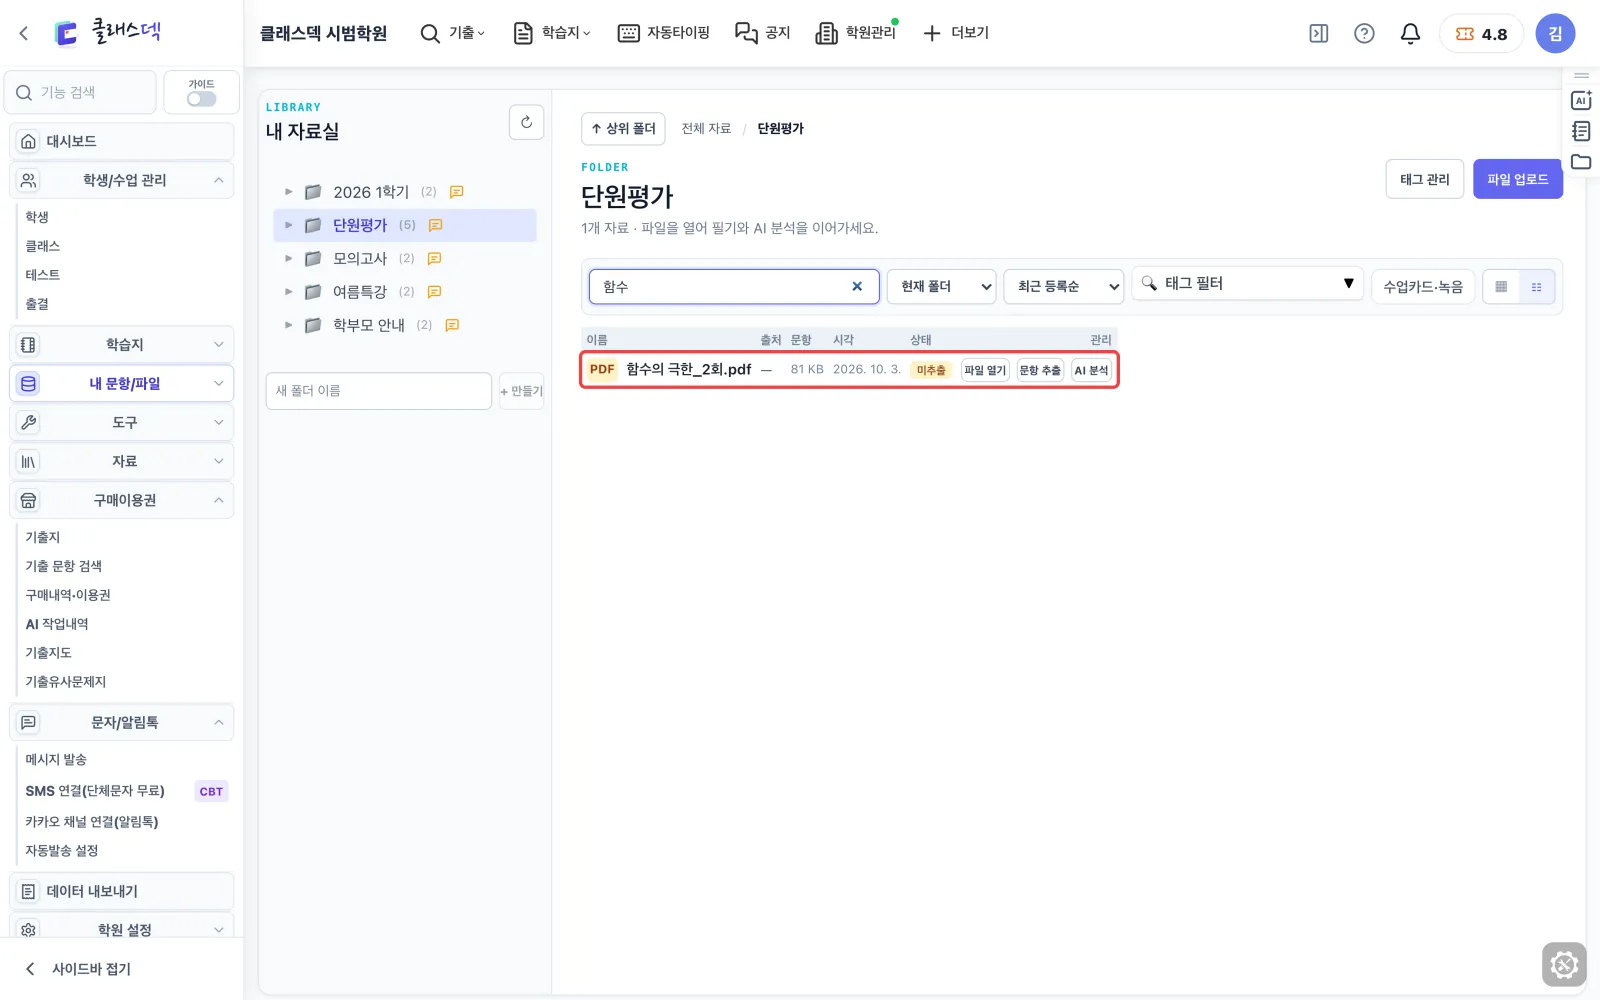Viewport: 1600px width, 1000px height.
Task: Go up with 상위 폴더 button
Action: point(623,129)
